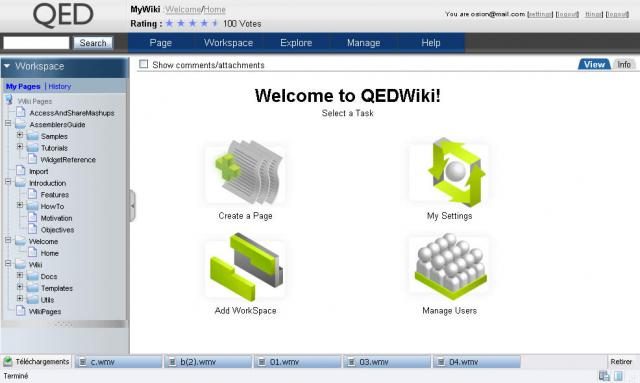Click the fourth rating star

click(x=204, y=23)
